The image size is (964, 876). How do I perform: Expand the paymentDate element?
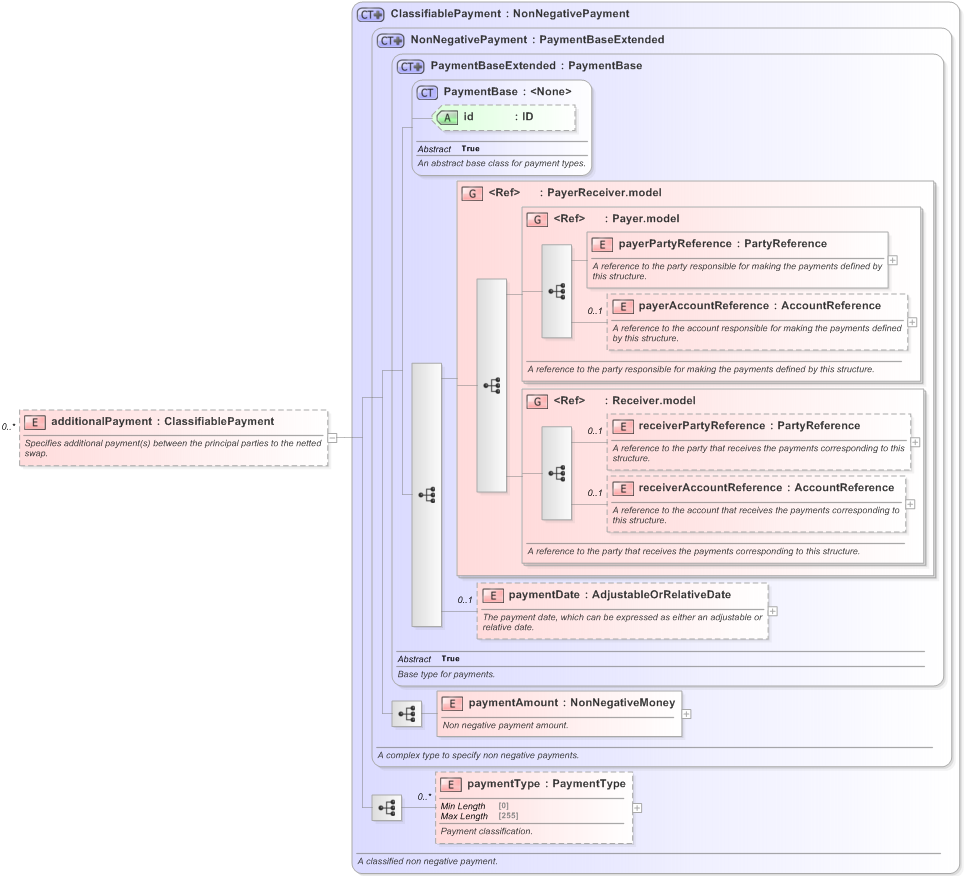point(773,611)
